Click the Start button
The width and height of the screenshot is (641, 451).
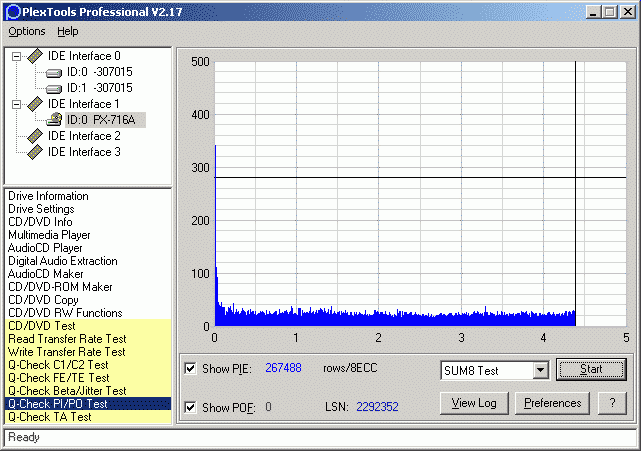tap(591, 369)
